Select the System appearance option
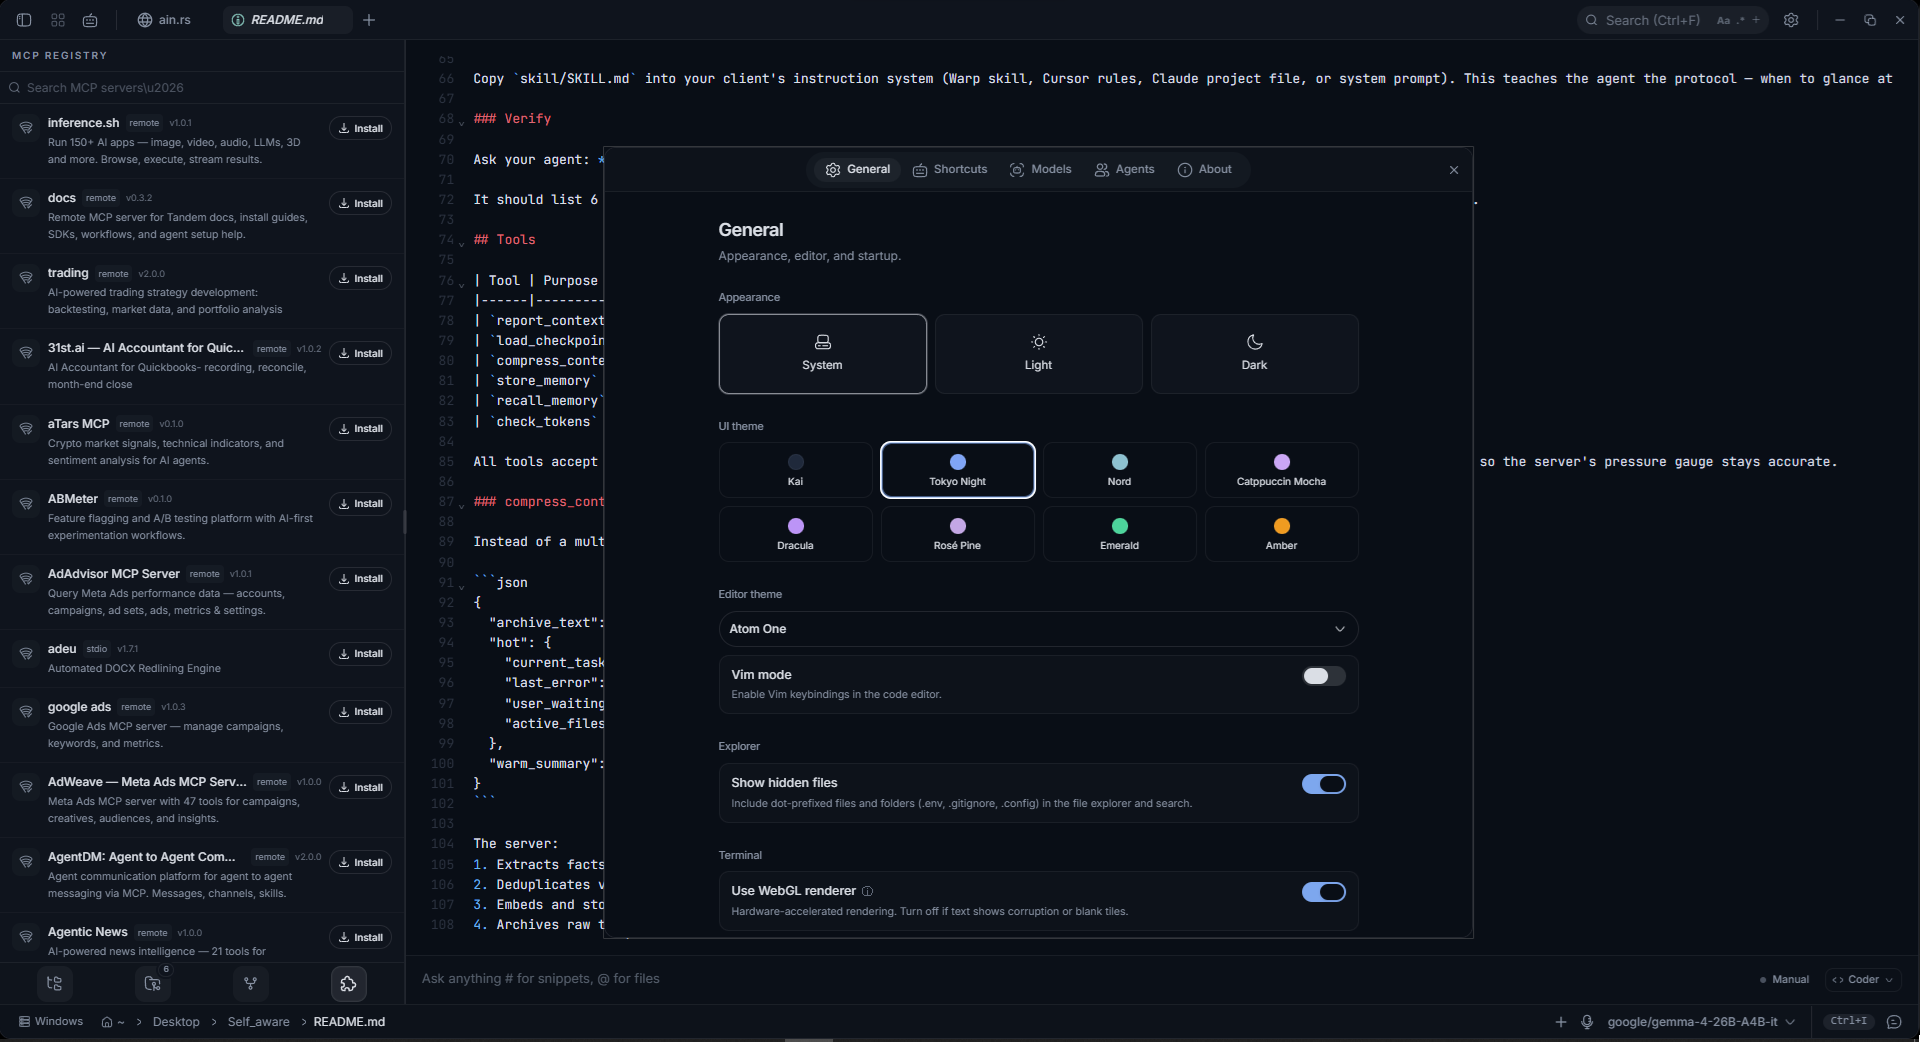Image resolution: width=1920 pixels, height=1042 pixels. pyautogui.click(x=822, y=354)
